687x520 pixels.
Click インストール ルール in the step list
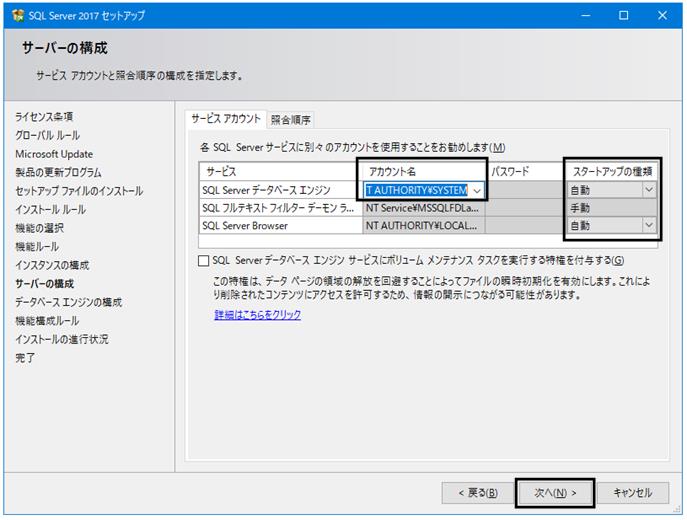(x=50, y=210)
